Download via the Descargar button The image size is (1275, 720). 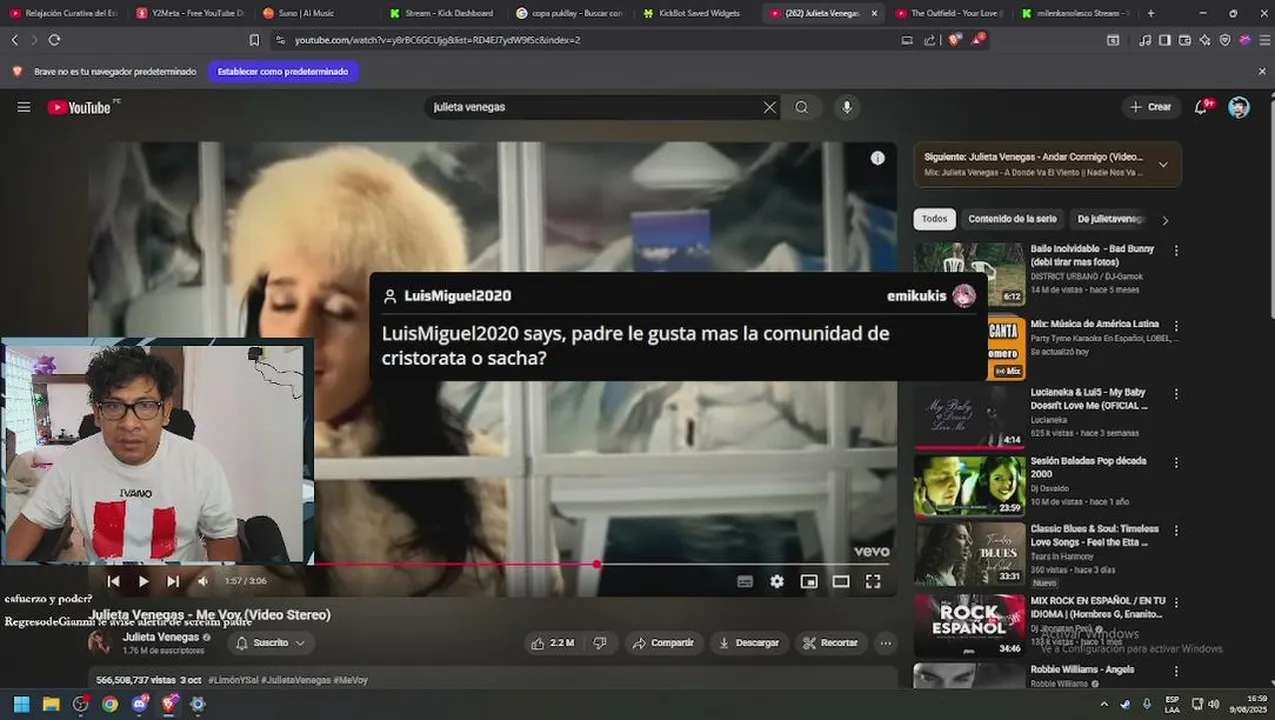[749, 643]
